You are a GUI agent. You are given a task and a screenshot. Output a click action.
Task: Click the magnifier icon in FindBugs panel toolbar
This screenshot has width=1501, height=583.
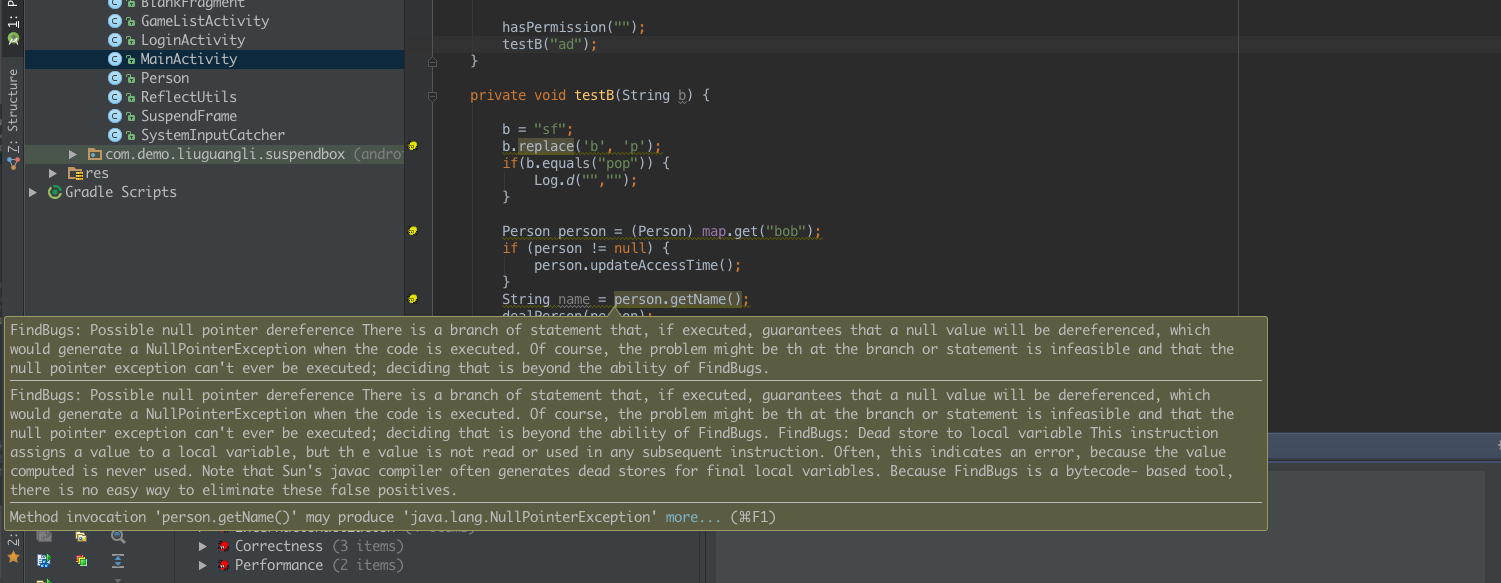coord(118,537)
